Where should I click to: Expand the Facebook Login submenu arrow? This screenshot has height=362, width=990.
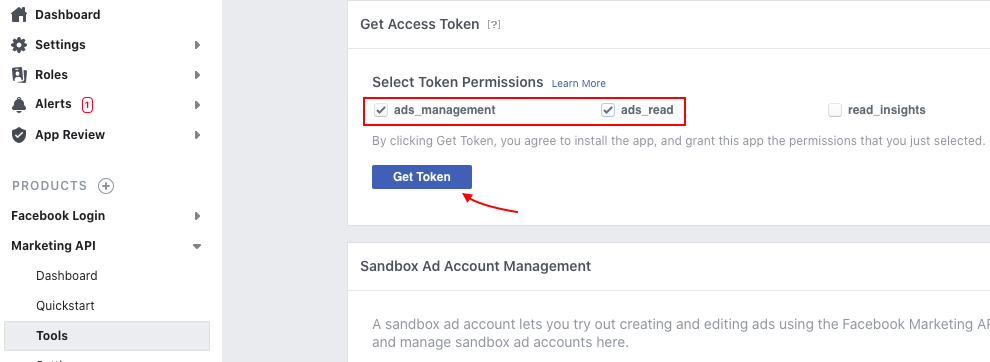pyautogui.click(x=198, y=216)
